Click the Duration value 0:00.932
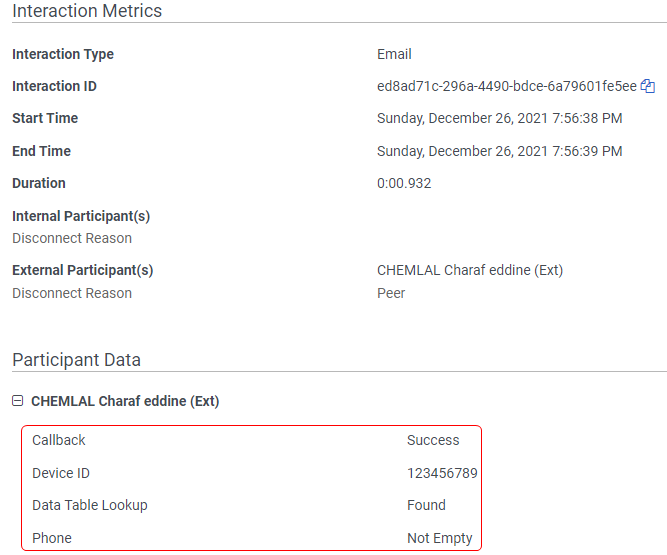The image size is (667, 555). pos(404,183)
